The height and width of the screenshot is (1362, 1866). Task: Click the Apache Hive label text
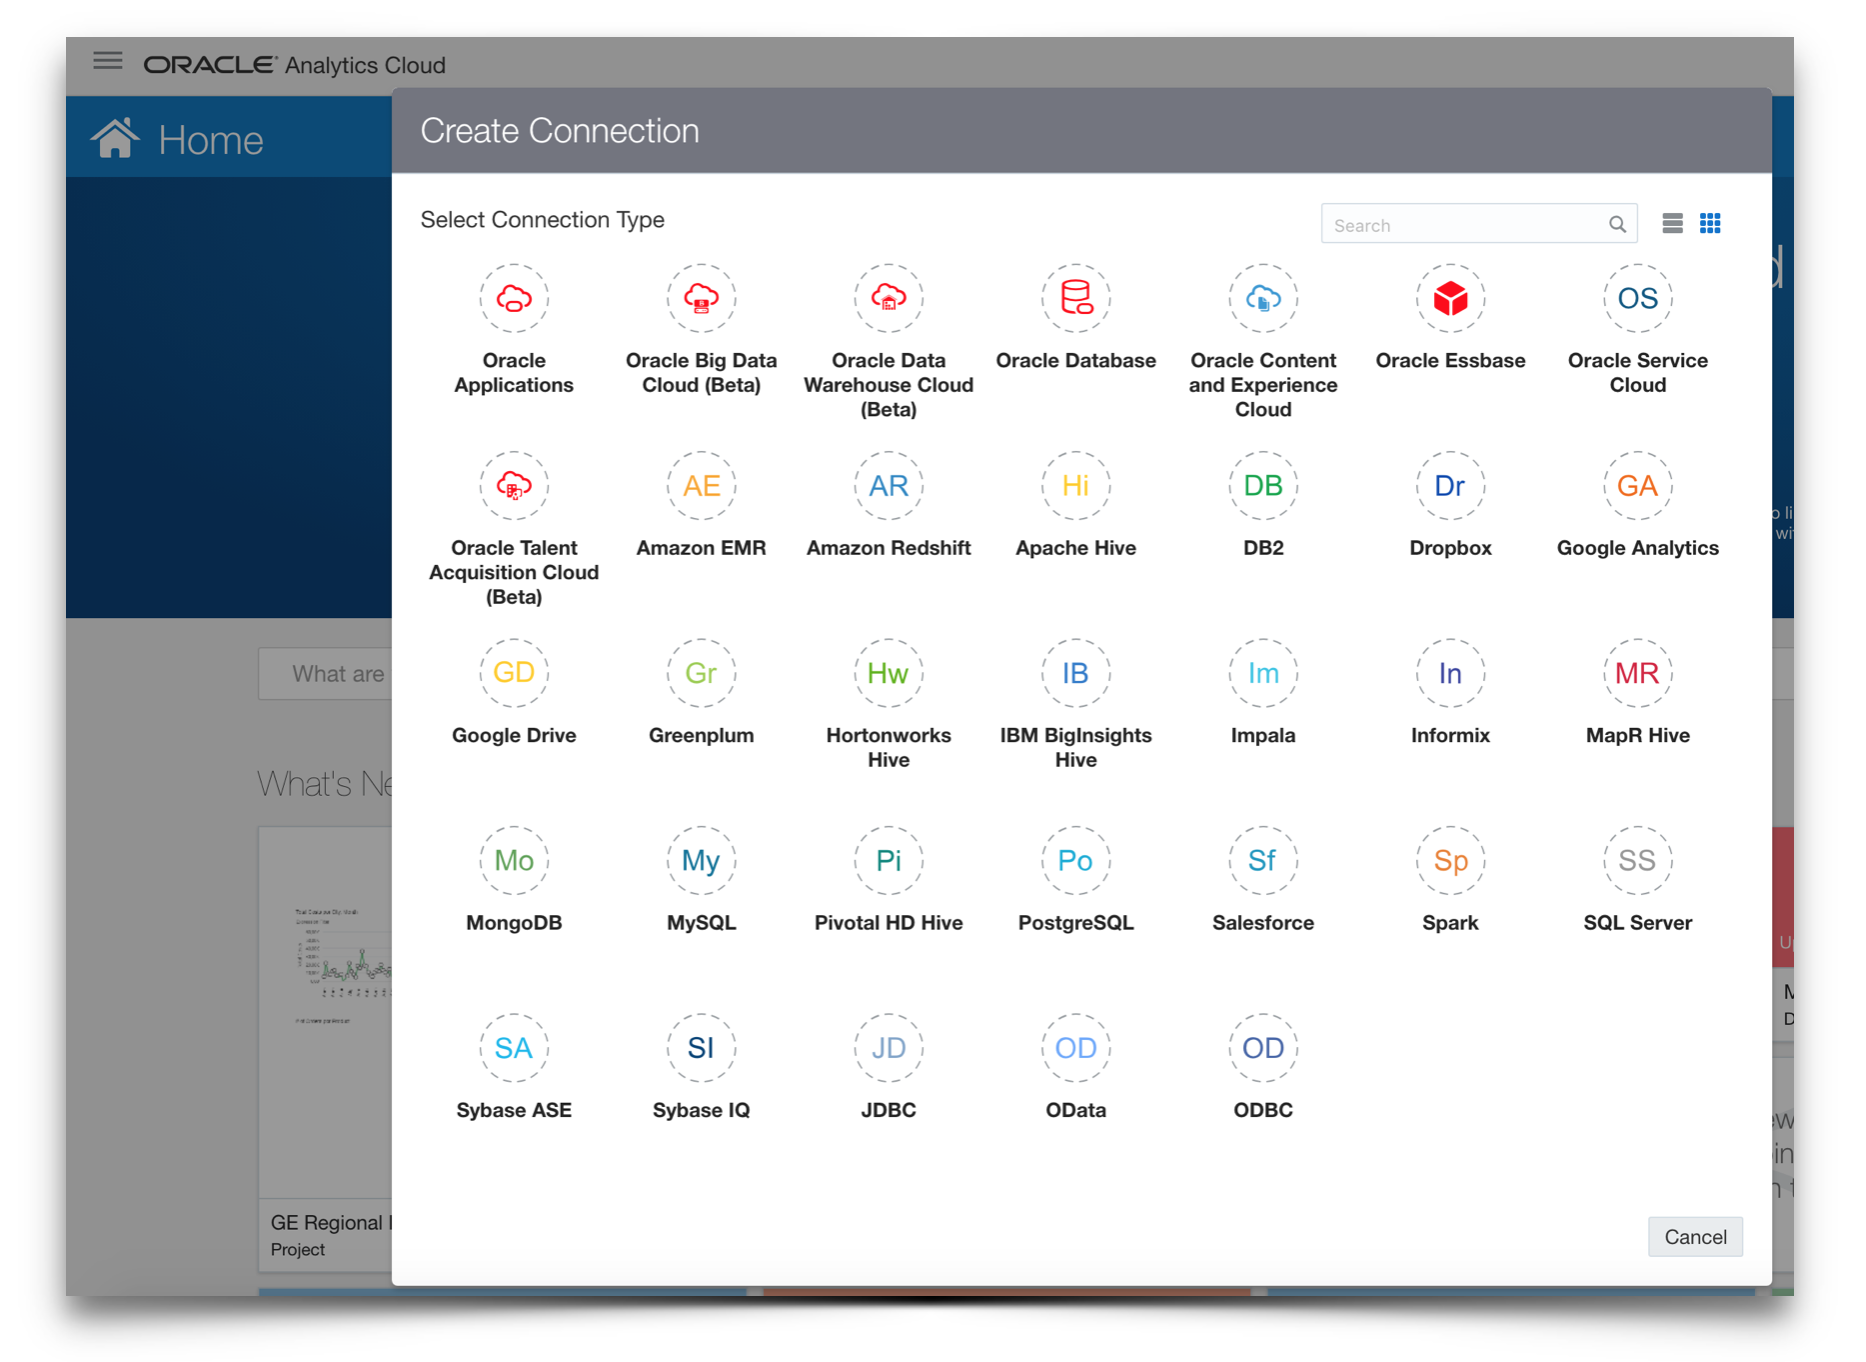[x=1076, y=549]
